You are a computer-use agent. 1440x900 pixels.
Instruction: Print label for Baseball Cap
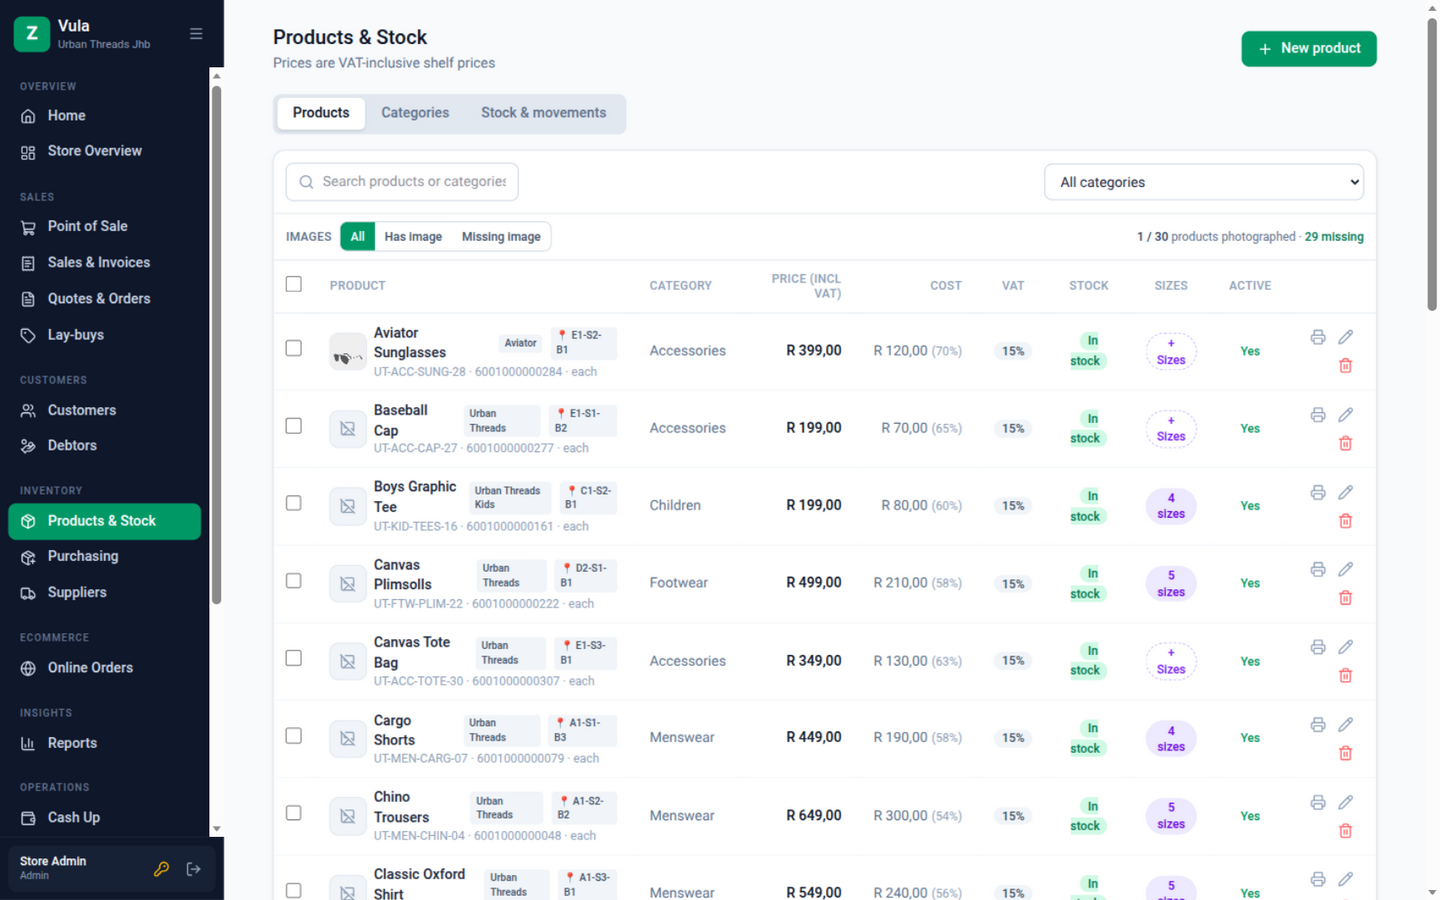pos(1318,415)
